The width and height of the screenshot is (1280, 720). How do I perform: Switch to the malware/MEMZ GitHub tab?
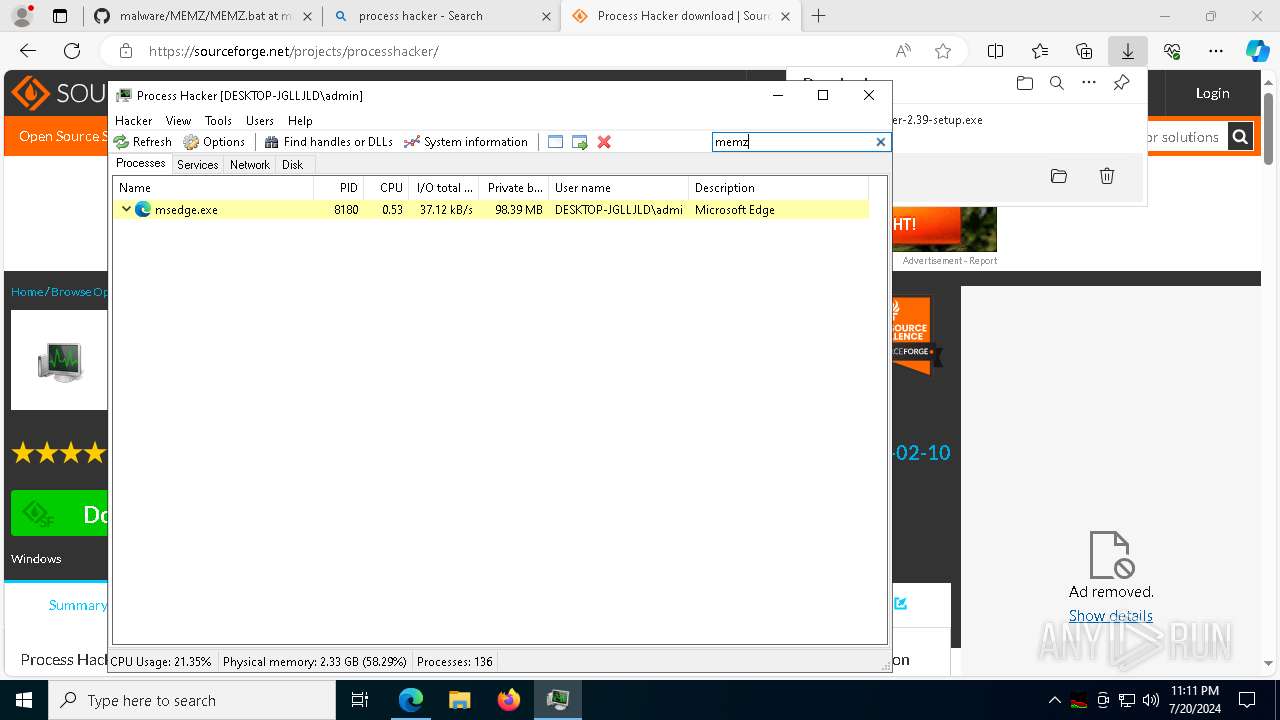(x=205, y=16)
